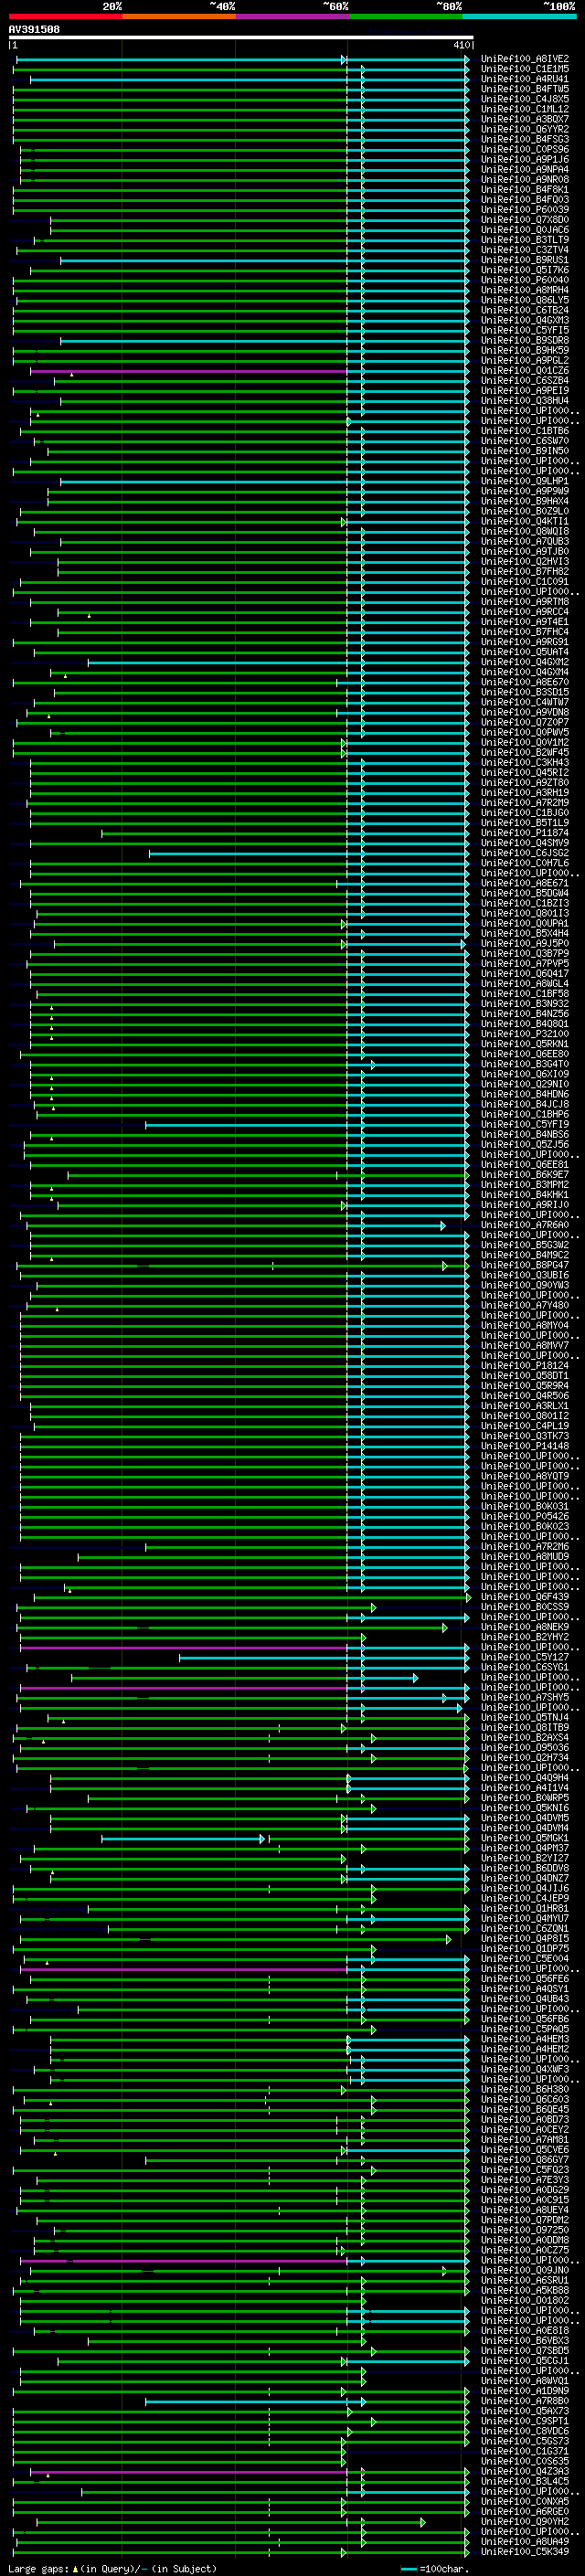Click the purple alignment bar of Q01CZ6
This screenshot has width=585, height=2576.
(x=188, y=371)
